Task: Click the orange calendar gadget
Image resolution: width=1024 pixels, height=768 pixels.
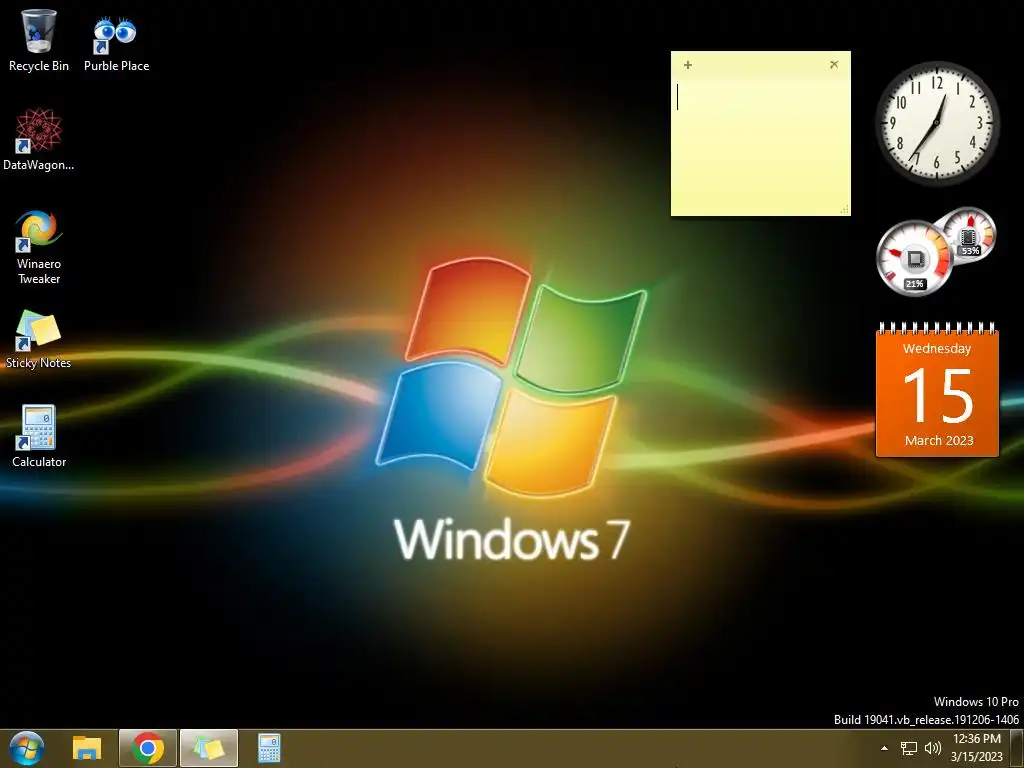Action: [937, 390]
